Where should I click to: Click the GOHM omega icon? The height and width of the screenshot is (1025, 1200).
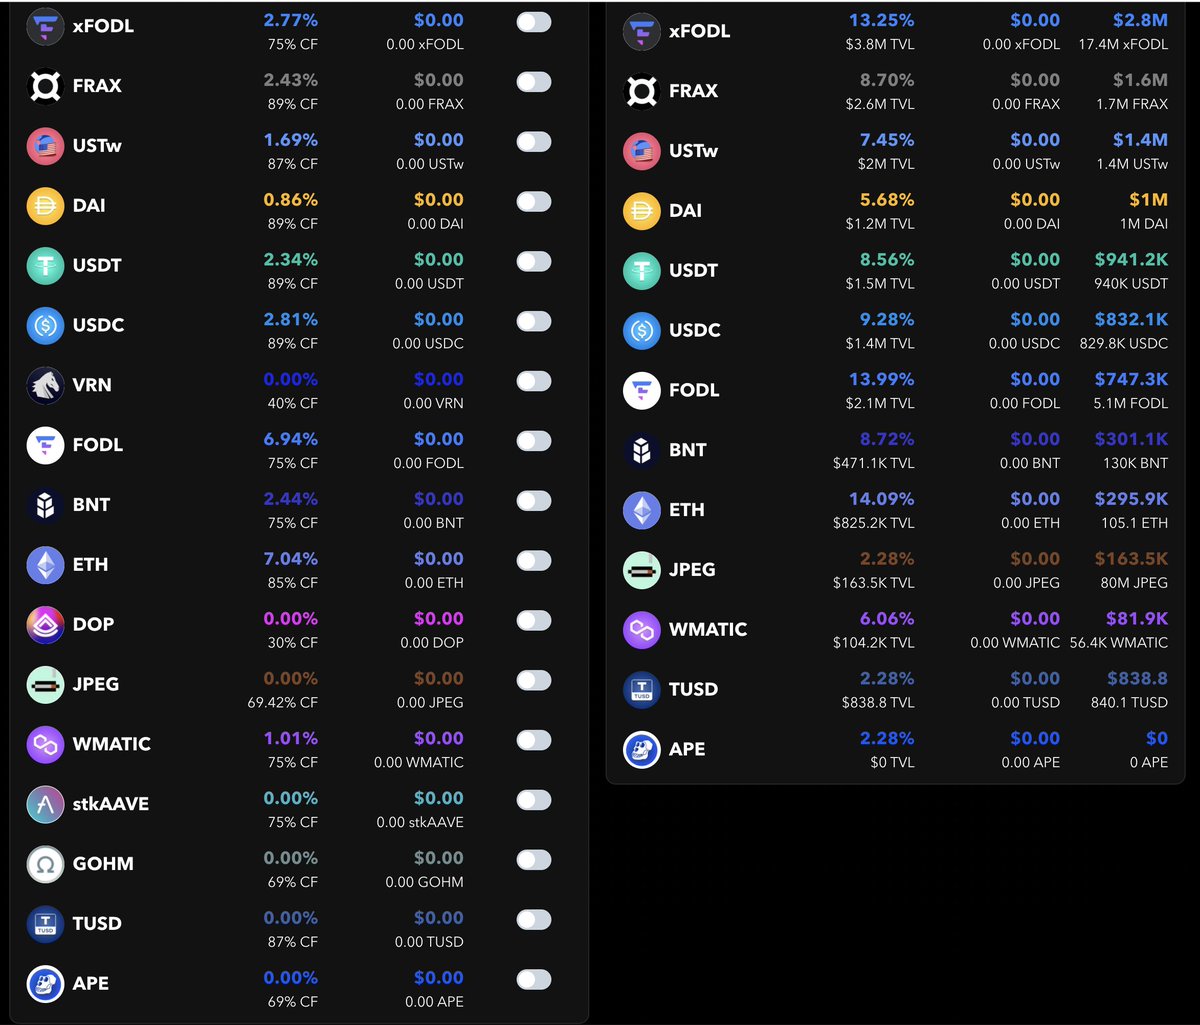coord(45,864)
